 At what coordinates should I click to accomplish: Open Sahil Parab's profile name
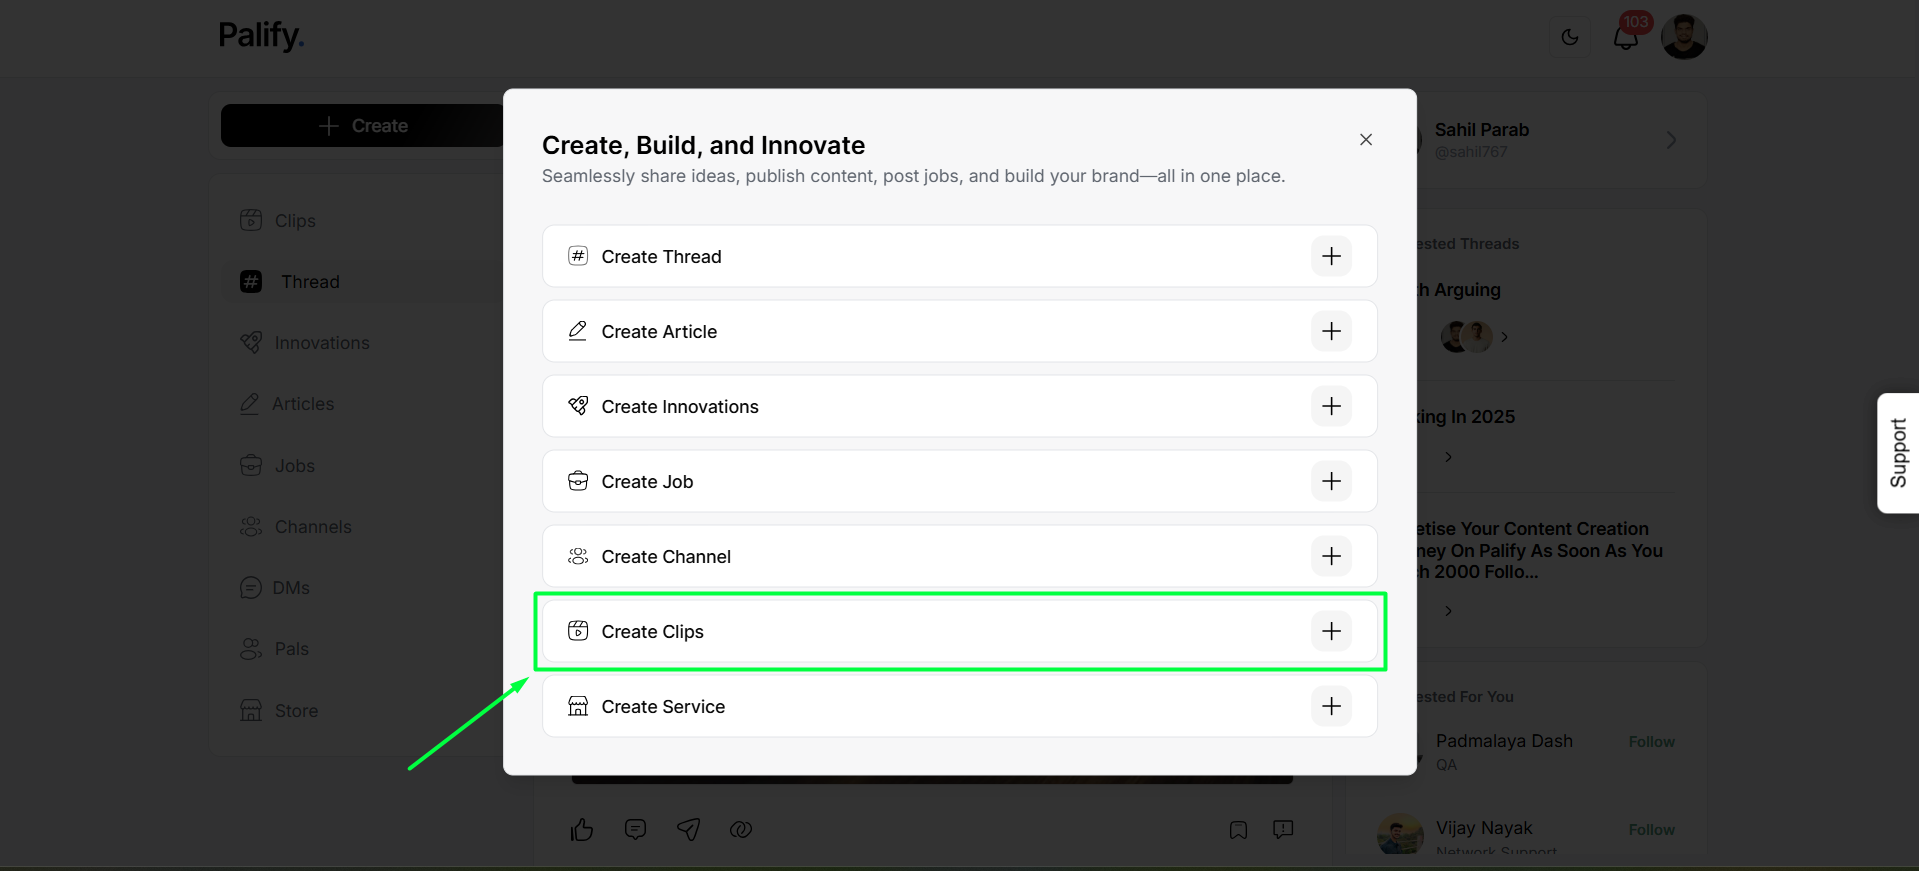pos(1482,130)
